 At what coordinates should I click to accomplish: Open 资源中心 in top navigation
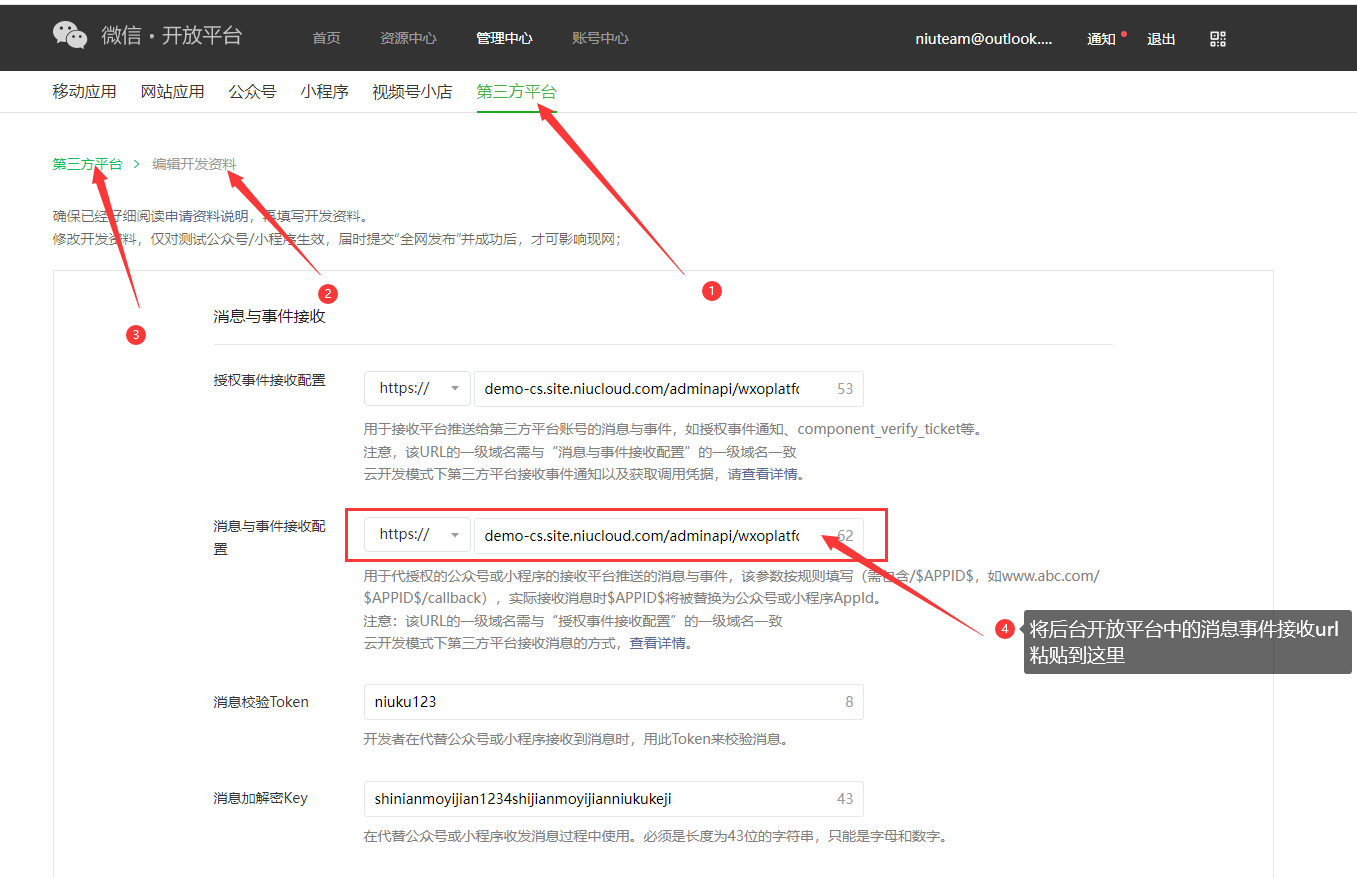pos(408,38)
